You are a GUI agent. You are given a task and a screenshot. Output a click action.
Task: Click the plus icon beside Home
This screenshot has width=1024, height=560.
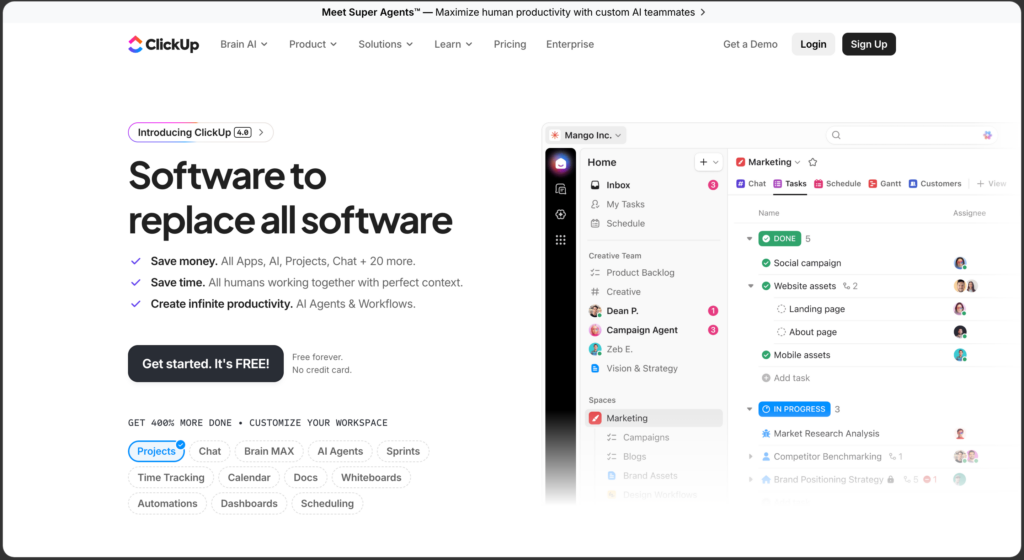coord(703,162)
